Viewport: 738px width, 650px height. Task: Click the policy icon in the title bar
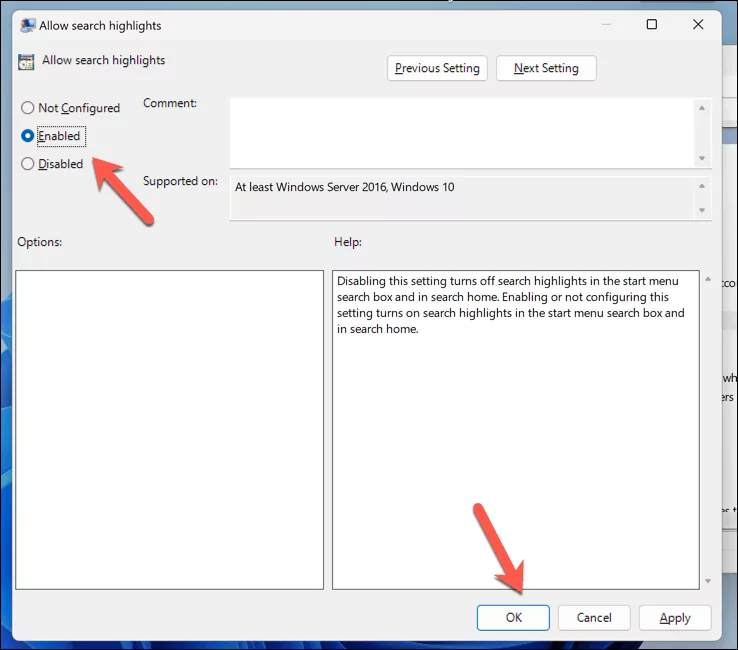(26, 25)
